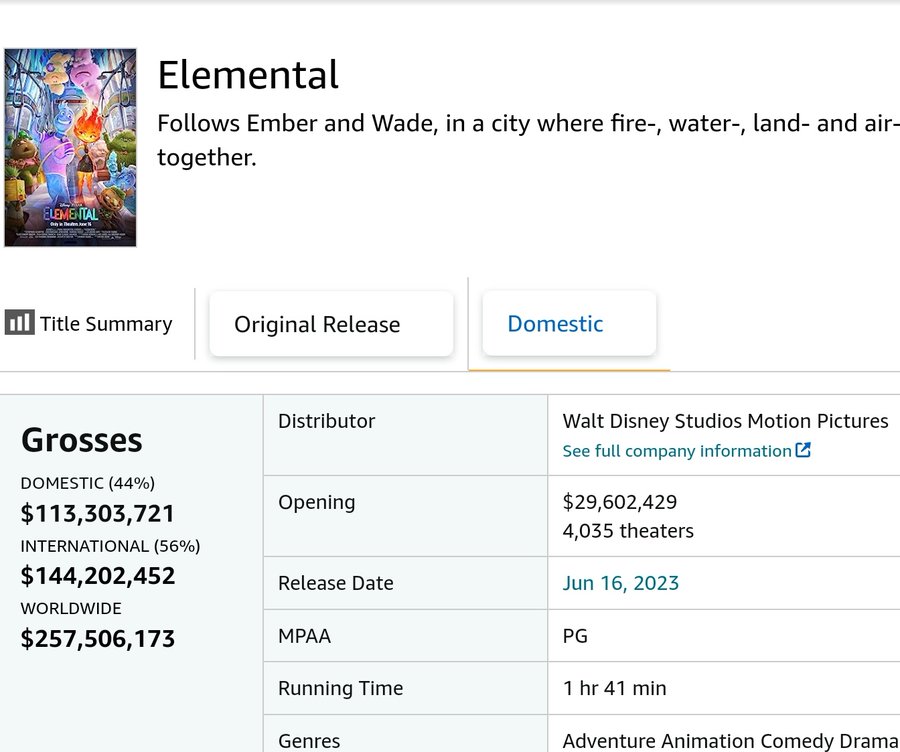Click the INTERNATIONAL (56%) label
900x752 pixels.
(110, 546)
